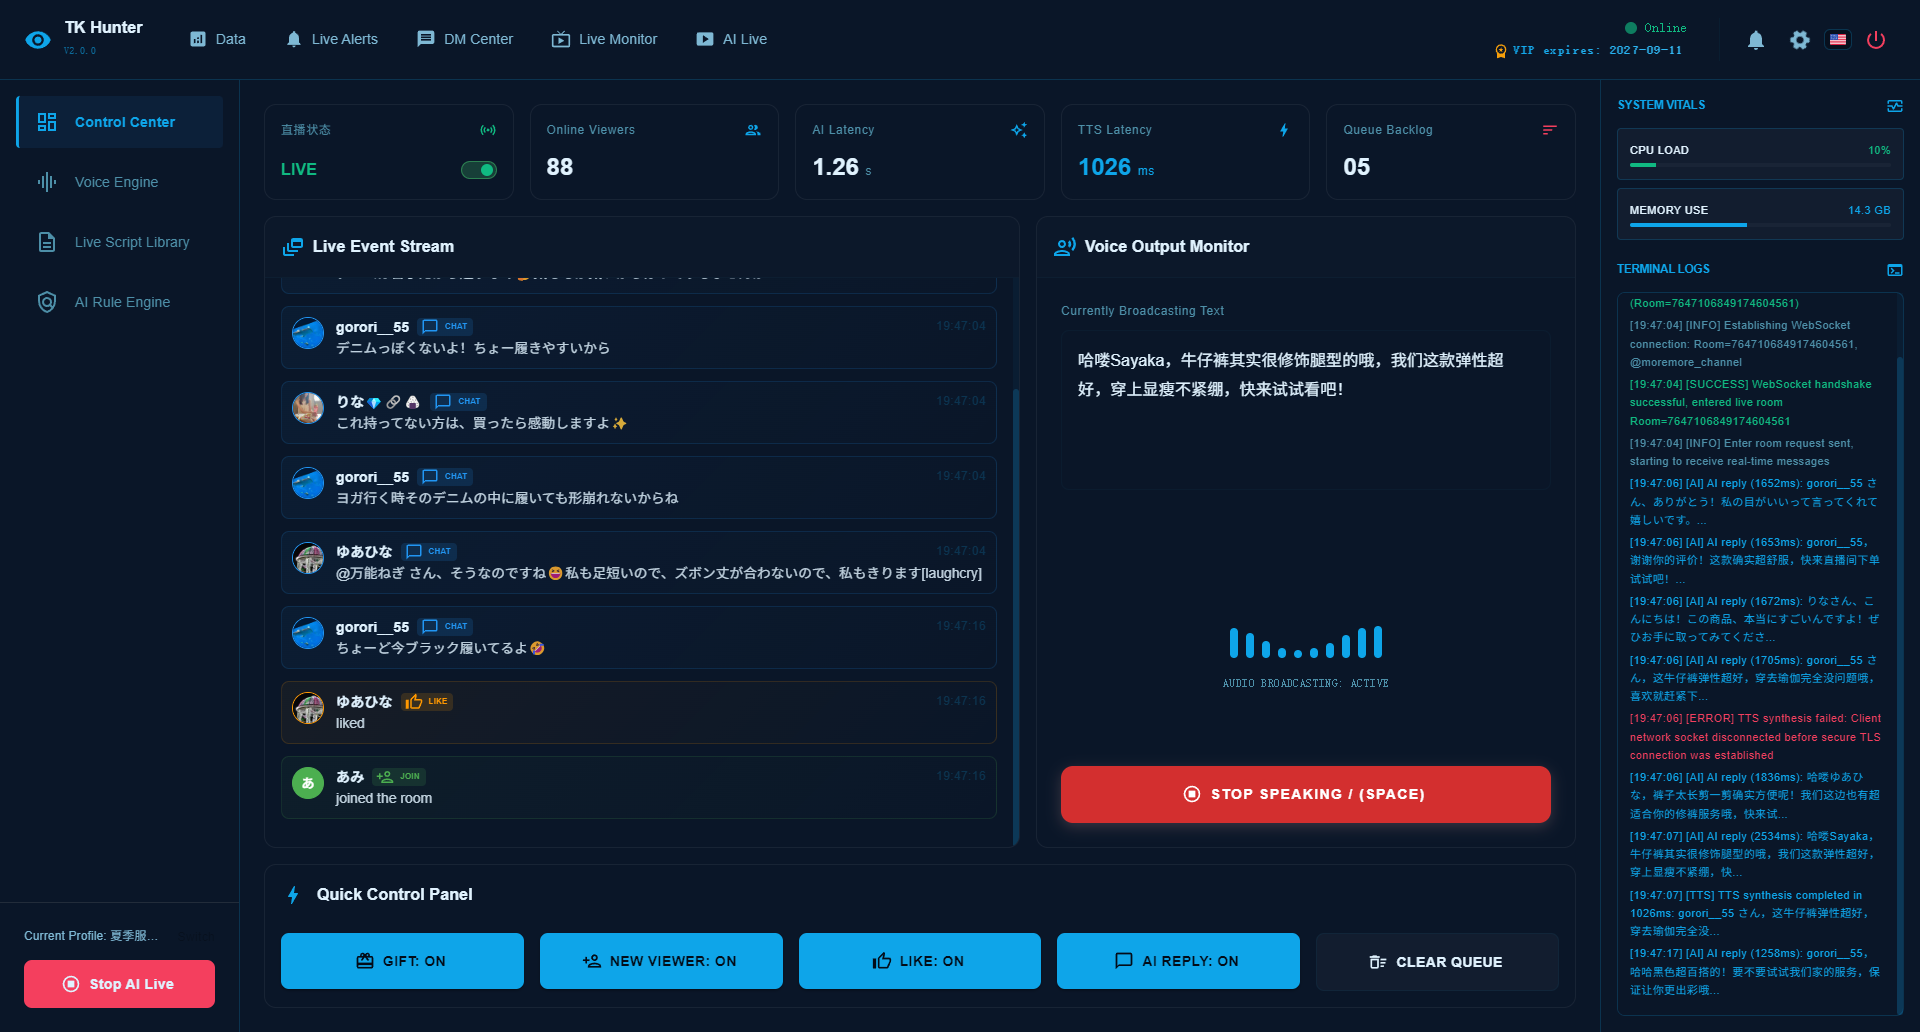Open the notifications bell
This screenshot has height=1032, width=1920.
point(1756,40)
